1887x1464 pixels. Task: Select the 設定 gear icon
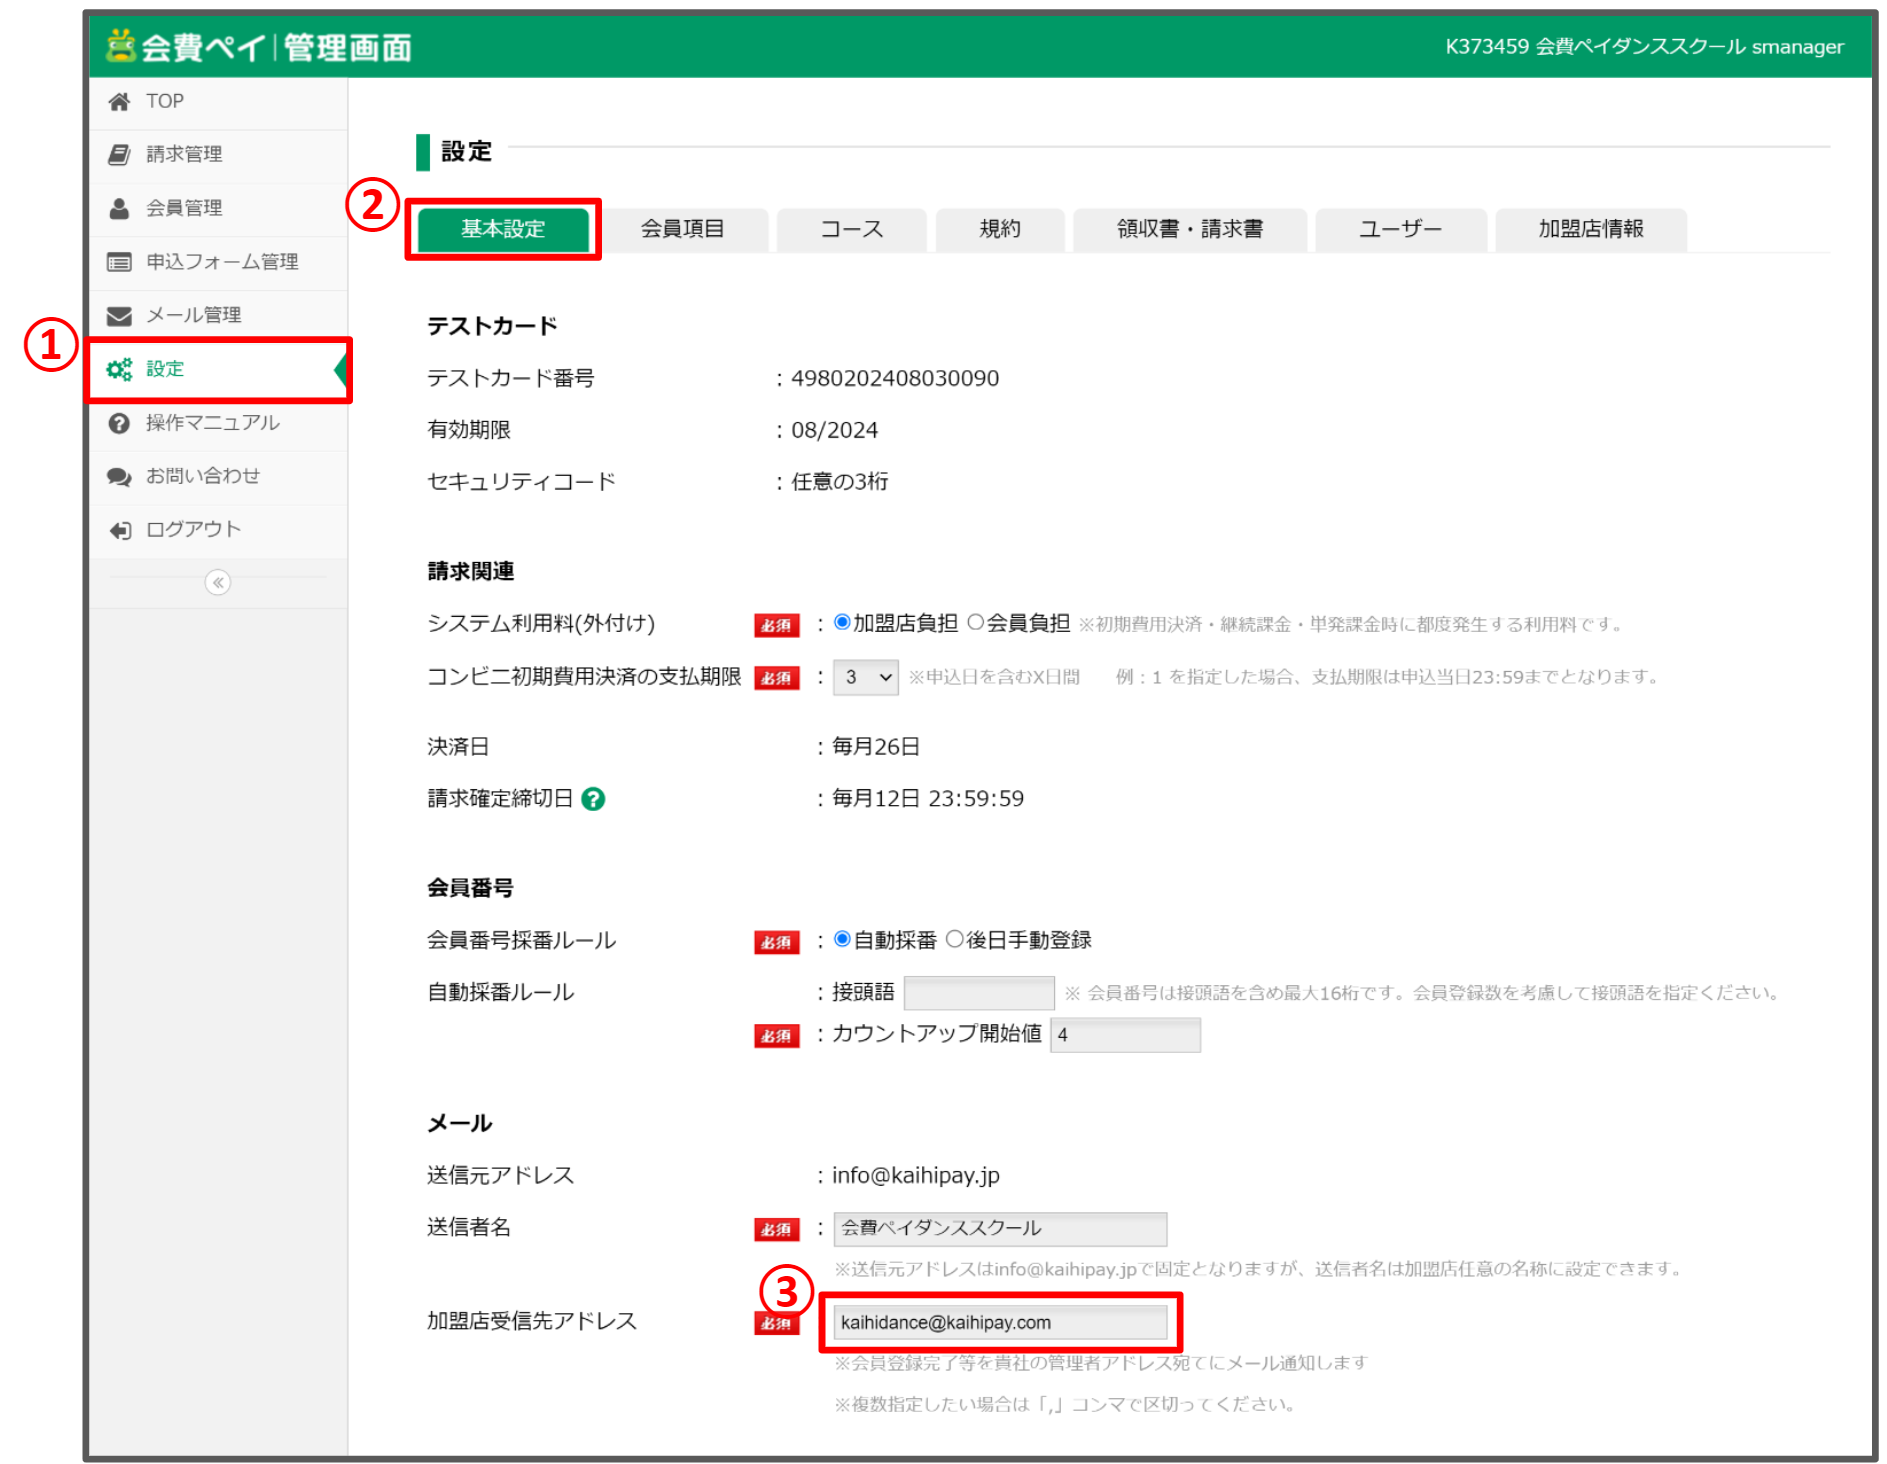pyautogui.click(x=120, y=369)
